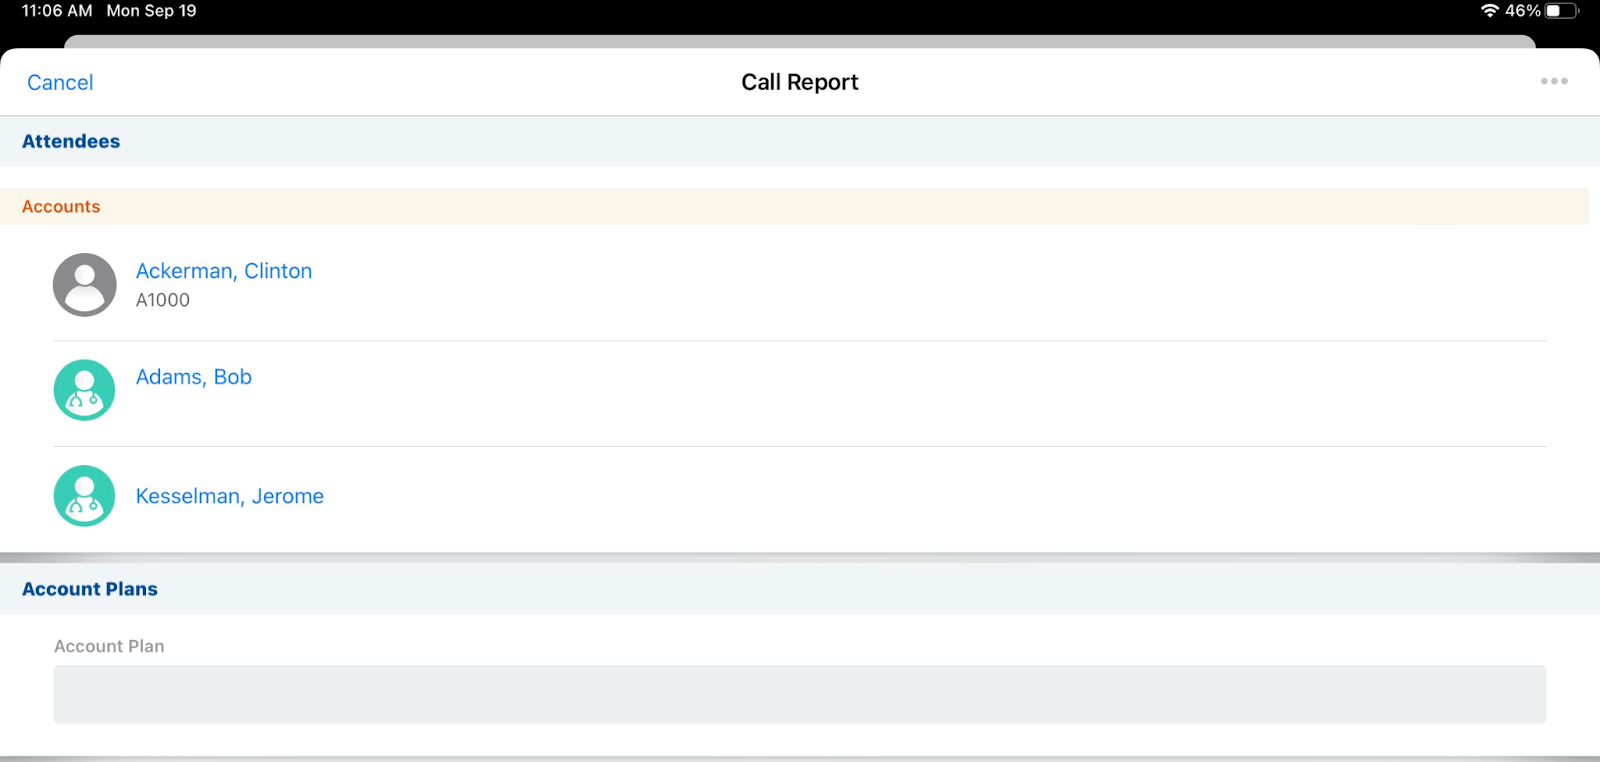Click the Account Plans section header
1600x762 pixels.
90,589
